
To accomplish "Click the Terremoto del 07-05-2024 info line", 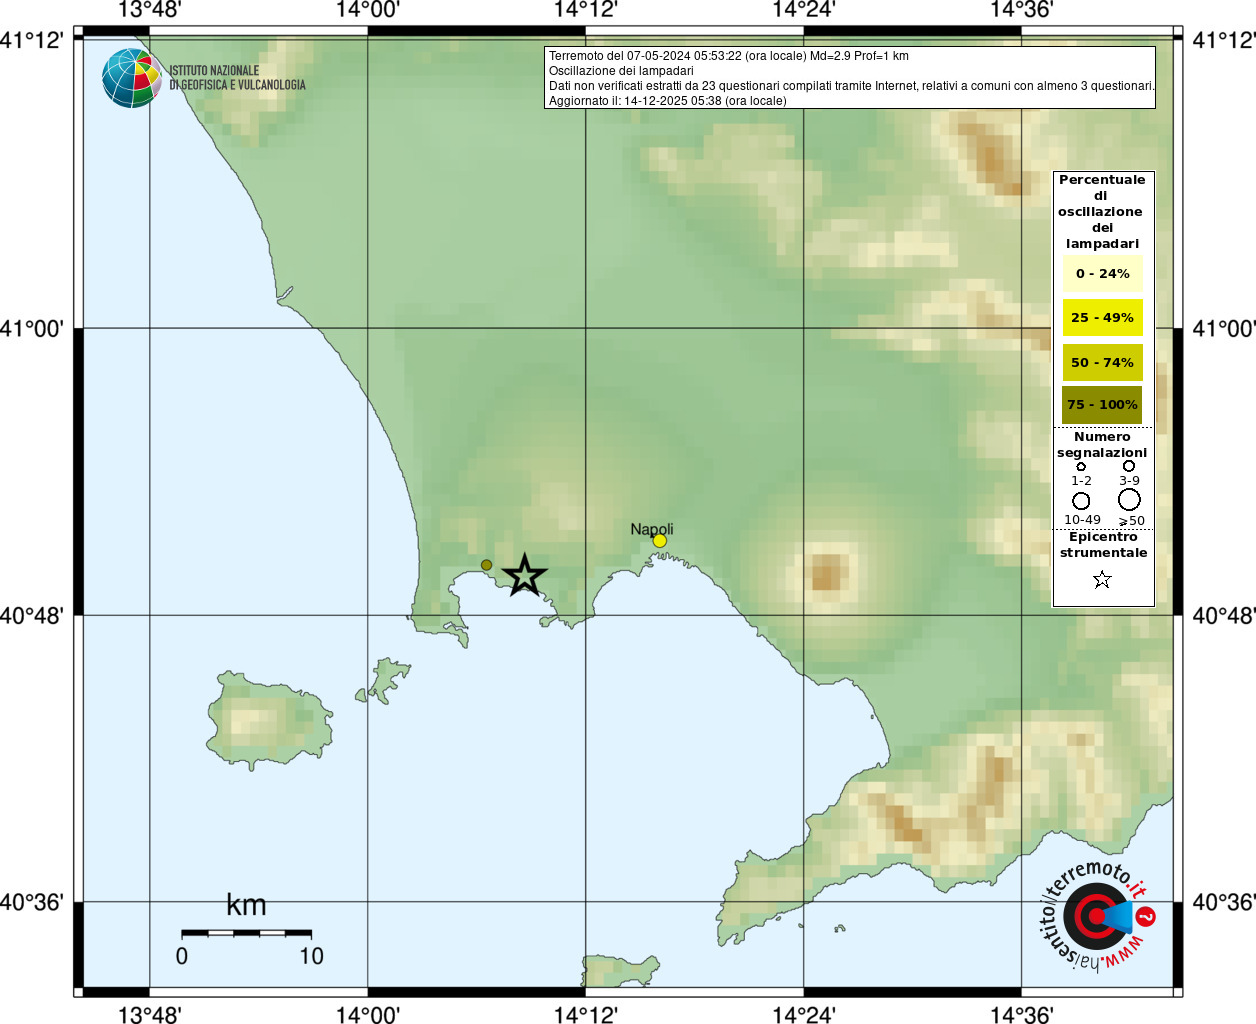I will tap(728, 56).
